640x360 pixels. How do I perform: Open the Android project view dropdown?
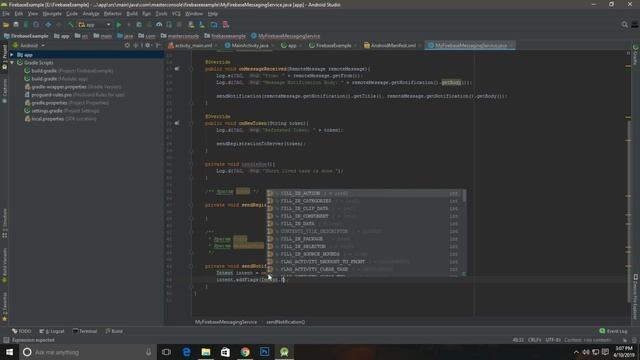pyautogui.click(x=29, y=45)
